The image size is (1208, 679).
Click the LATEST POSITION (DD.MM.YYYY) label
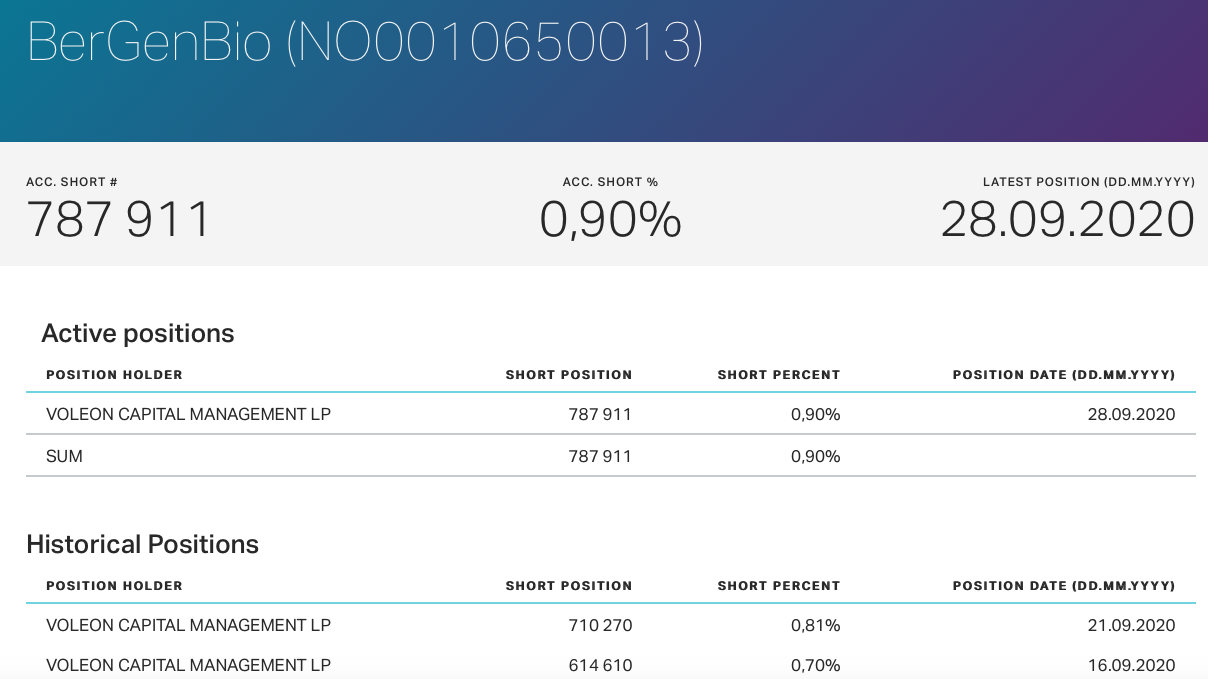click(x=1089, y=182)
